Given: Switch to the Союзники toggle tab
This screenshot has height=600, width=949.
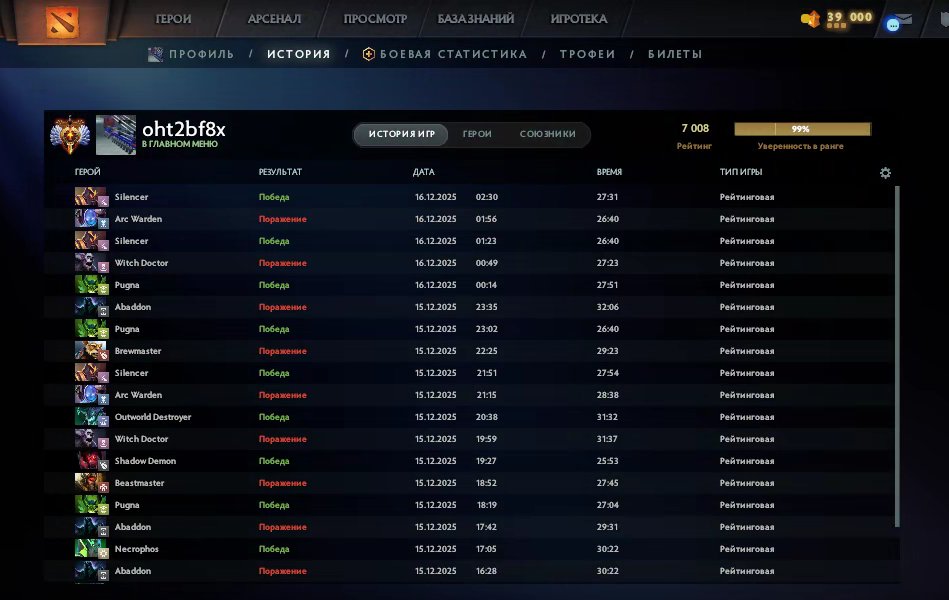Looking at the screenshot, I should (x=547, y=134).
